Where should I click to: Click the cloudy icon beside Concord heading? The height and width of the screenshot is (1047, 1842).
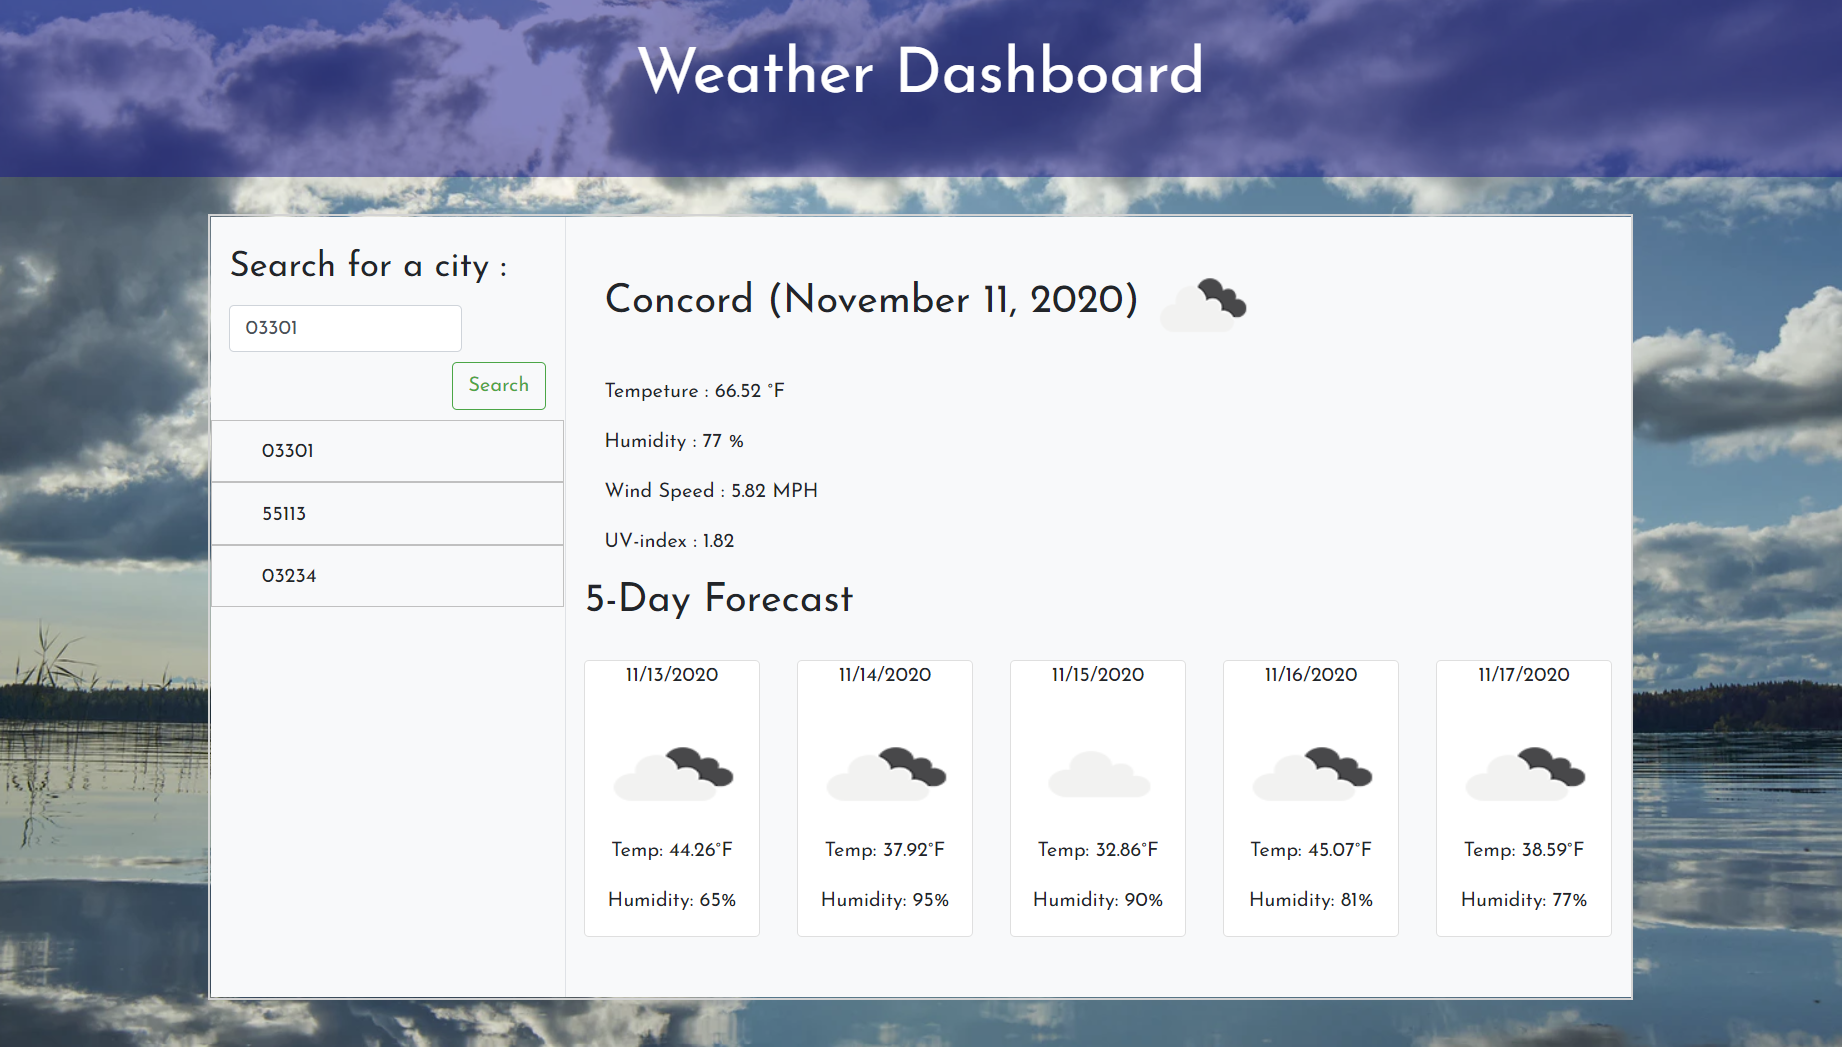(x=1204, y=304)
